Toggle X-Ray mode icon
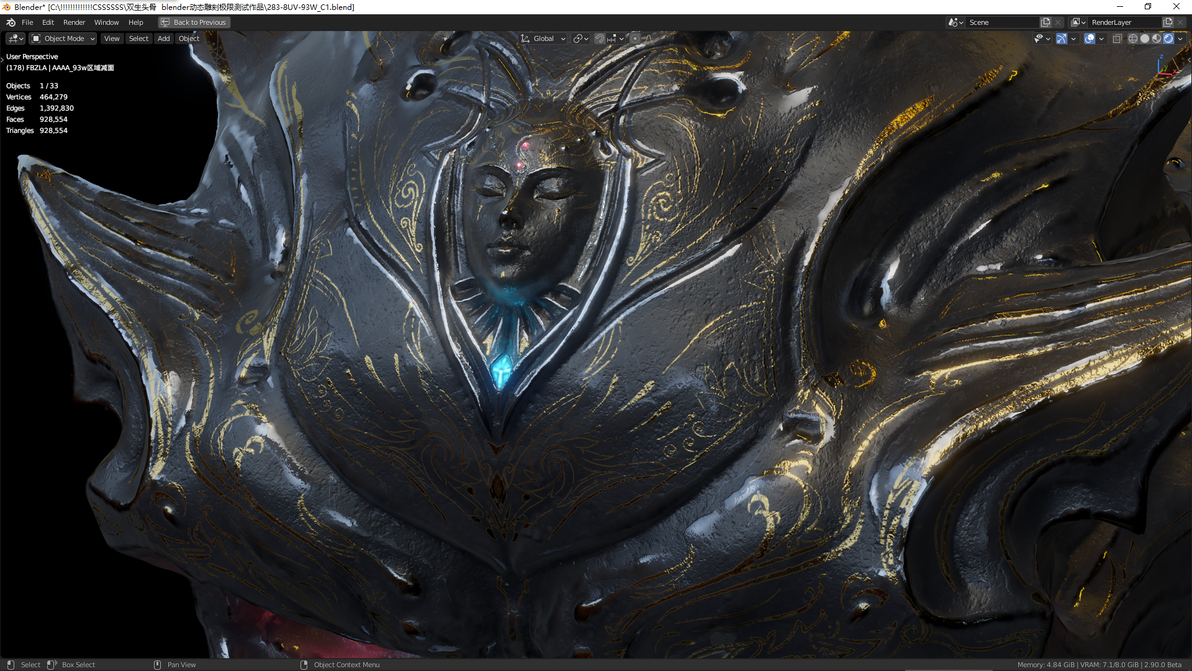The height and width of the screenshot is (671, 1192). (1117, 38)
